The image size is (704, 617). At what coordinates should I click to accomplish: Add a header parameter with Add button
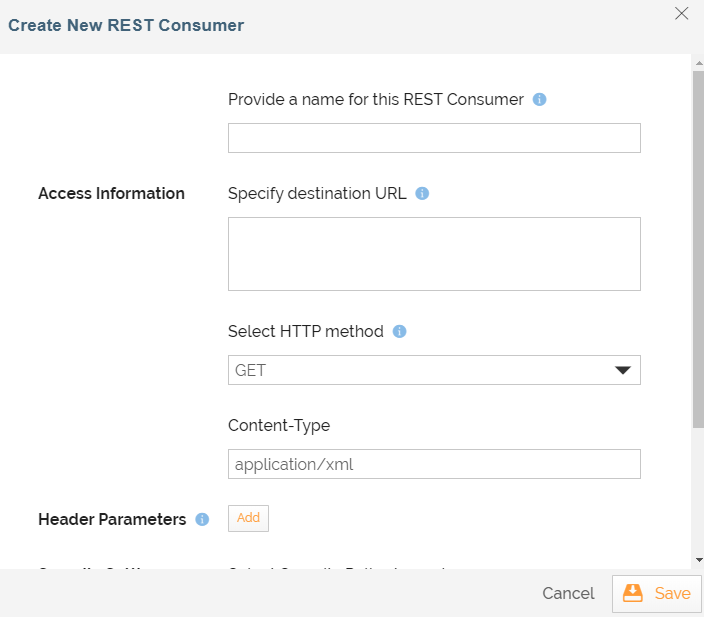[248, 518]
